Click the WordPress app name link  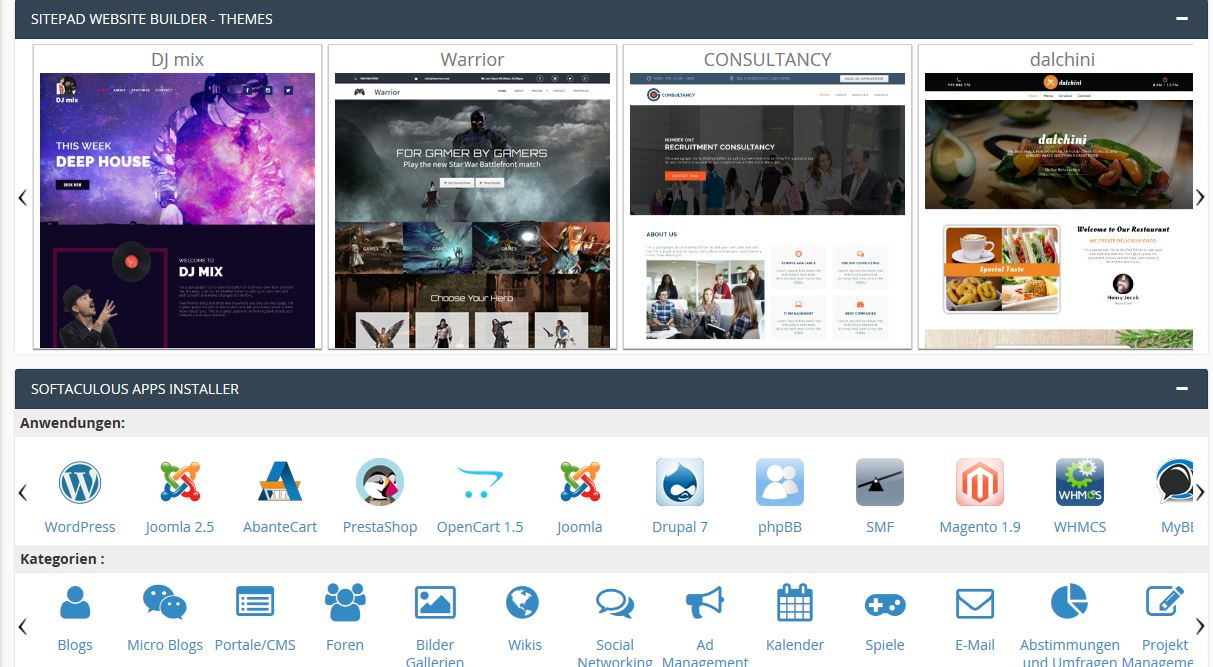click(80, 527)
